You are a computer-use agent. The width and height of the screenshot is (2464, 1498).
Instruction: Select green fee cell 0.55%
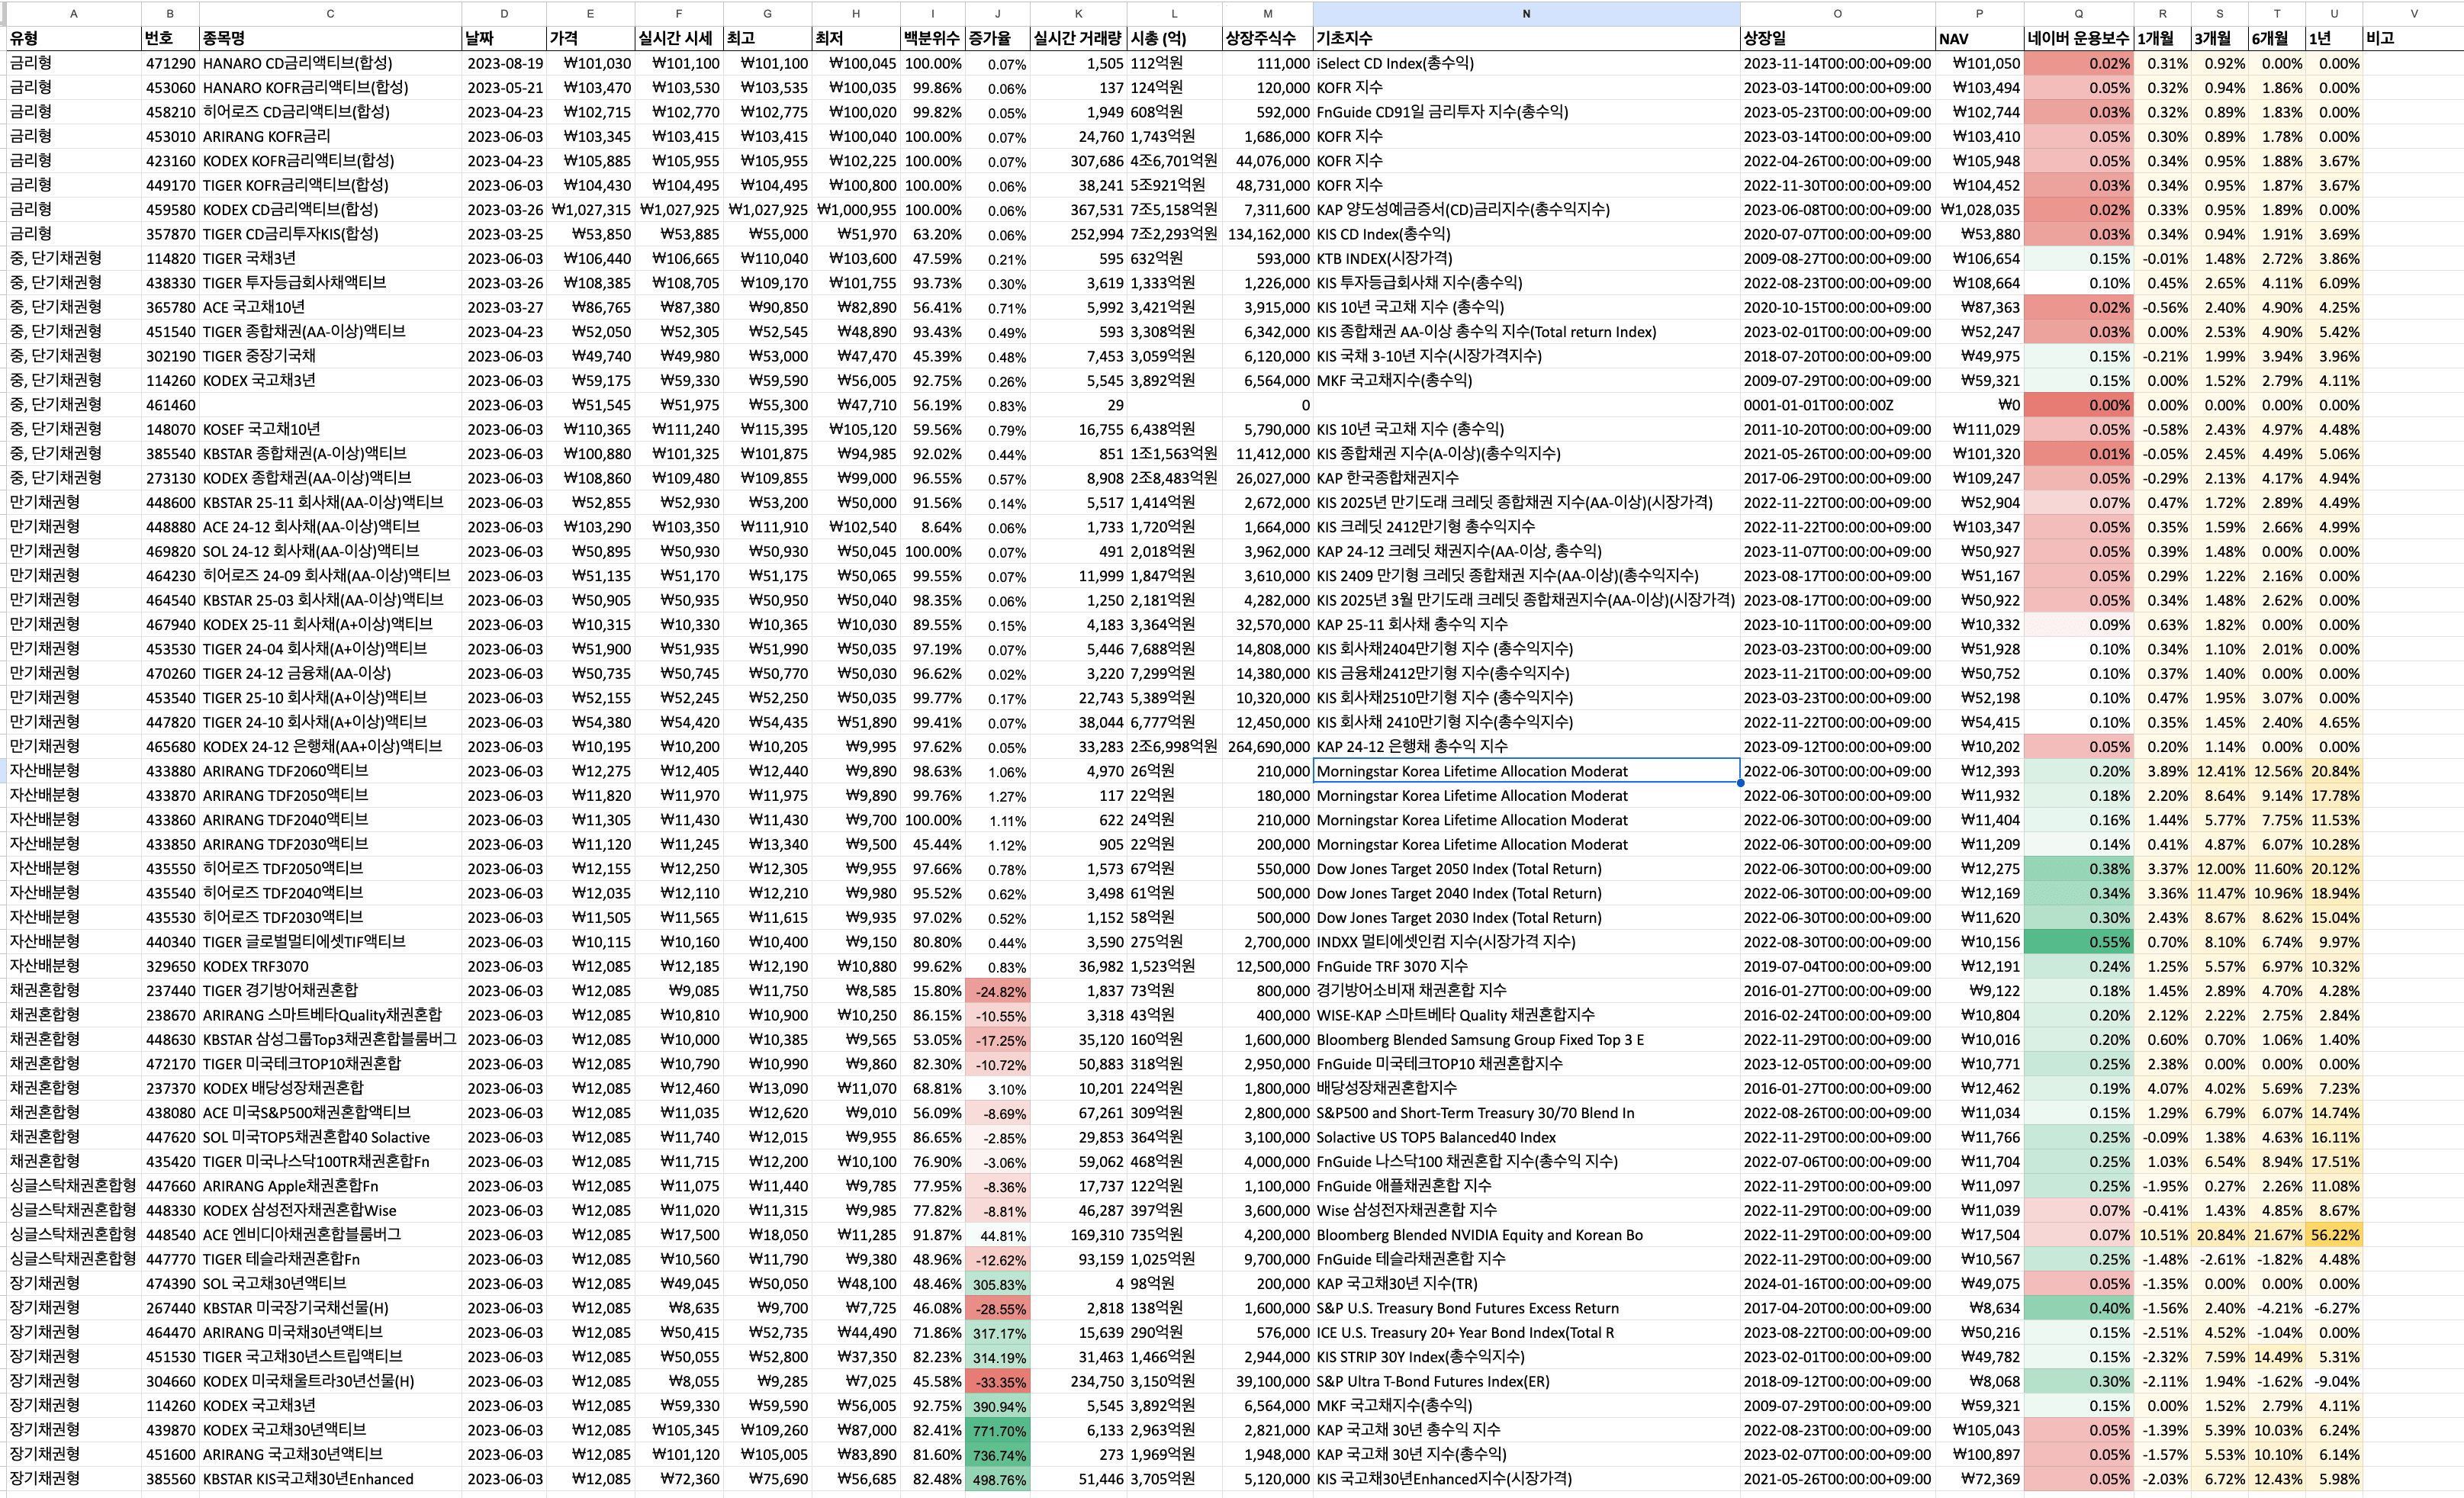2078,942
